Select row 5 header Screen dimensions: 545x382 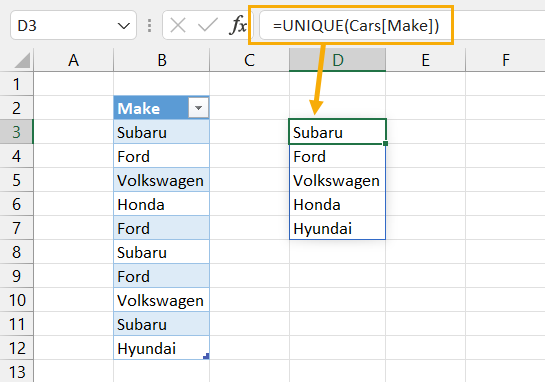(16, 180)
